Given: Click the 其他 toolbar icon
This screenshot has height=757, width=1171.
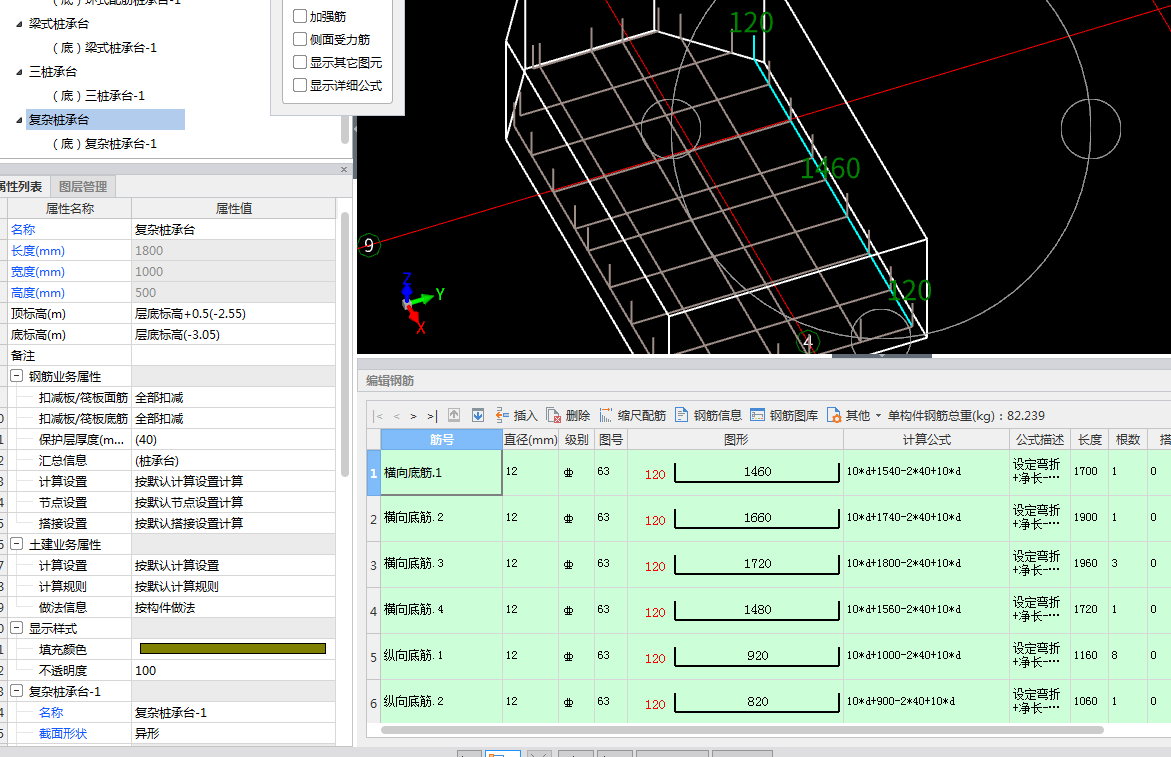Looking at the screenshot, I should pos(834,415).
